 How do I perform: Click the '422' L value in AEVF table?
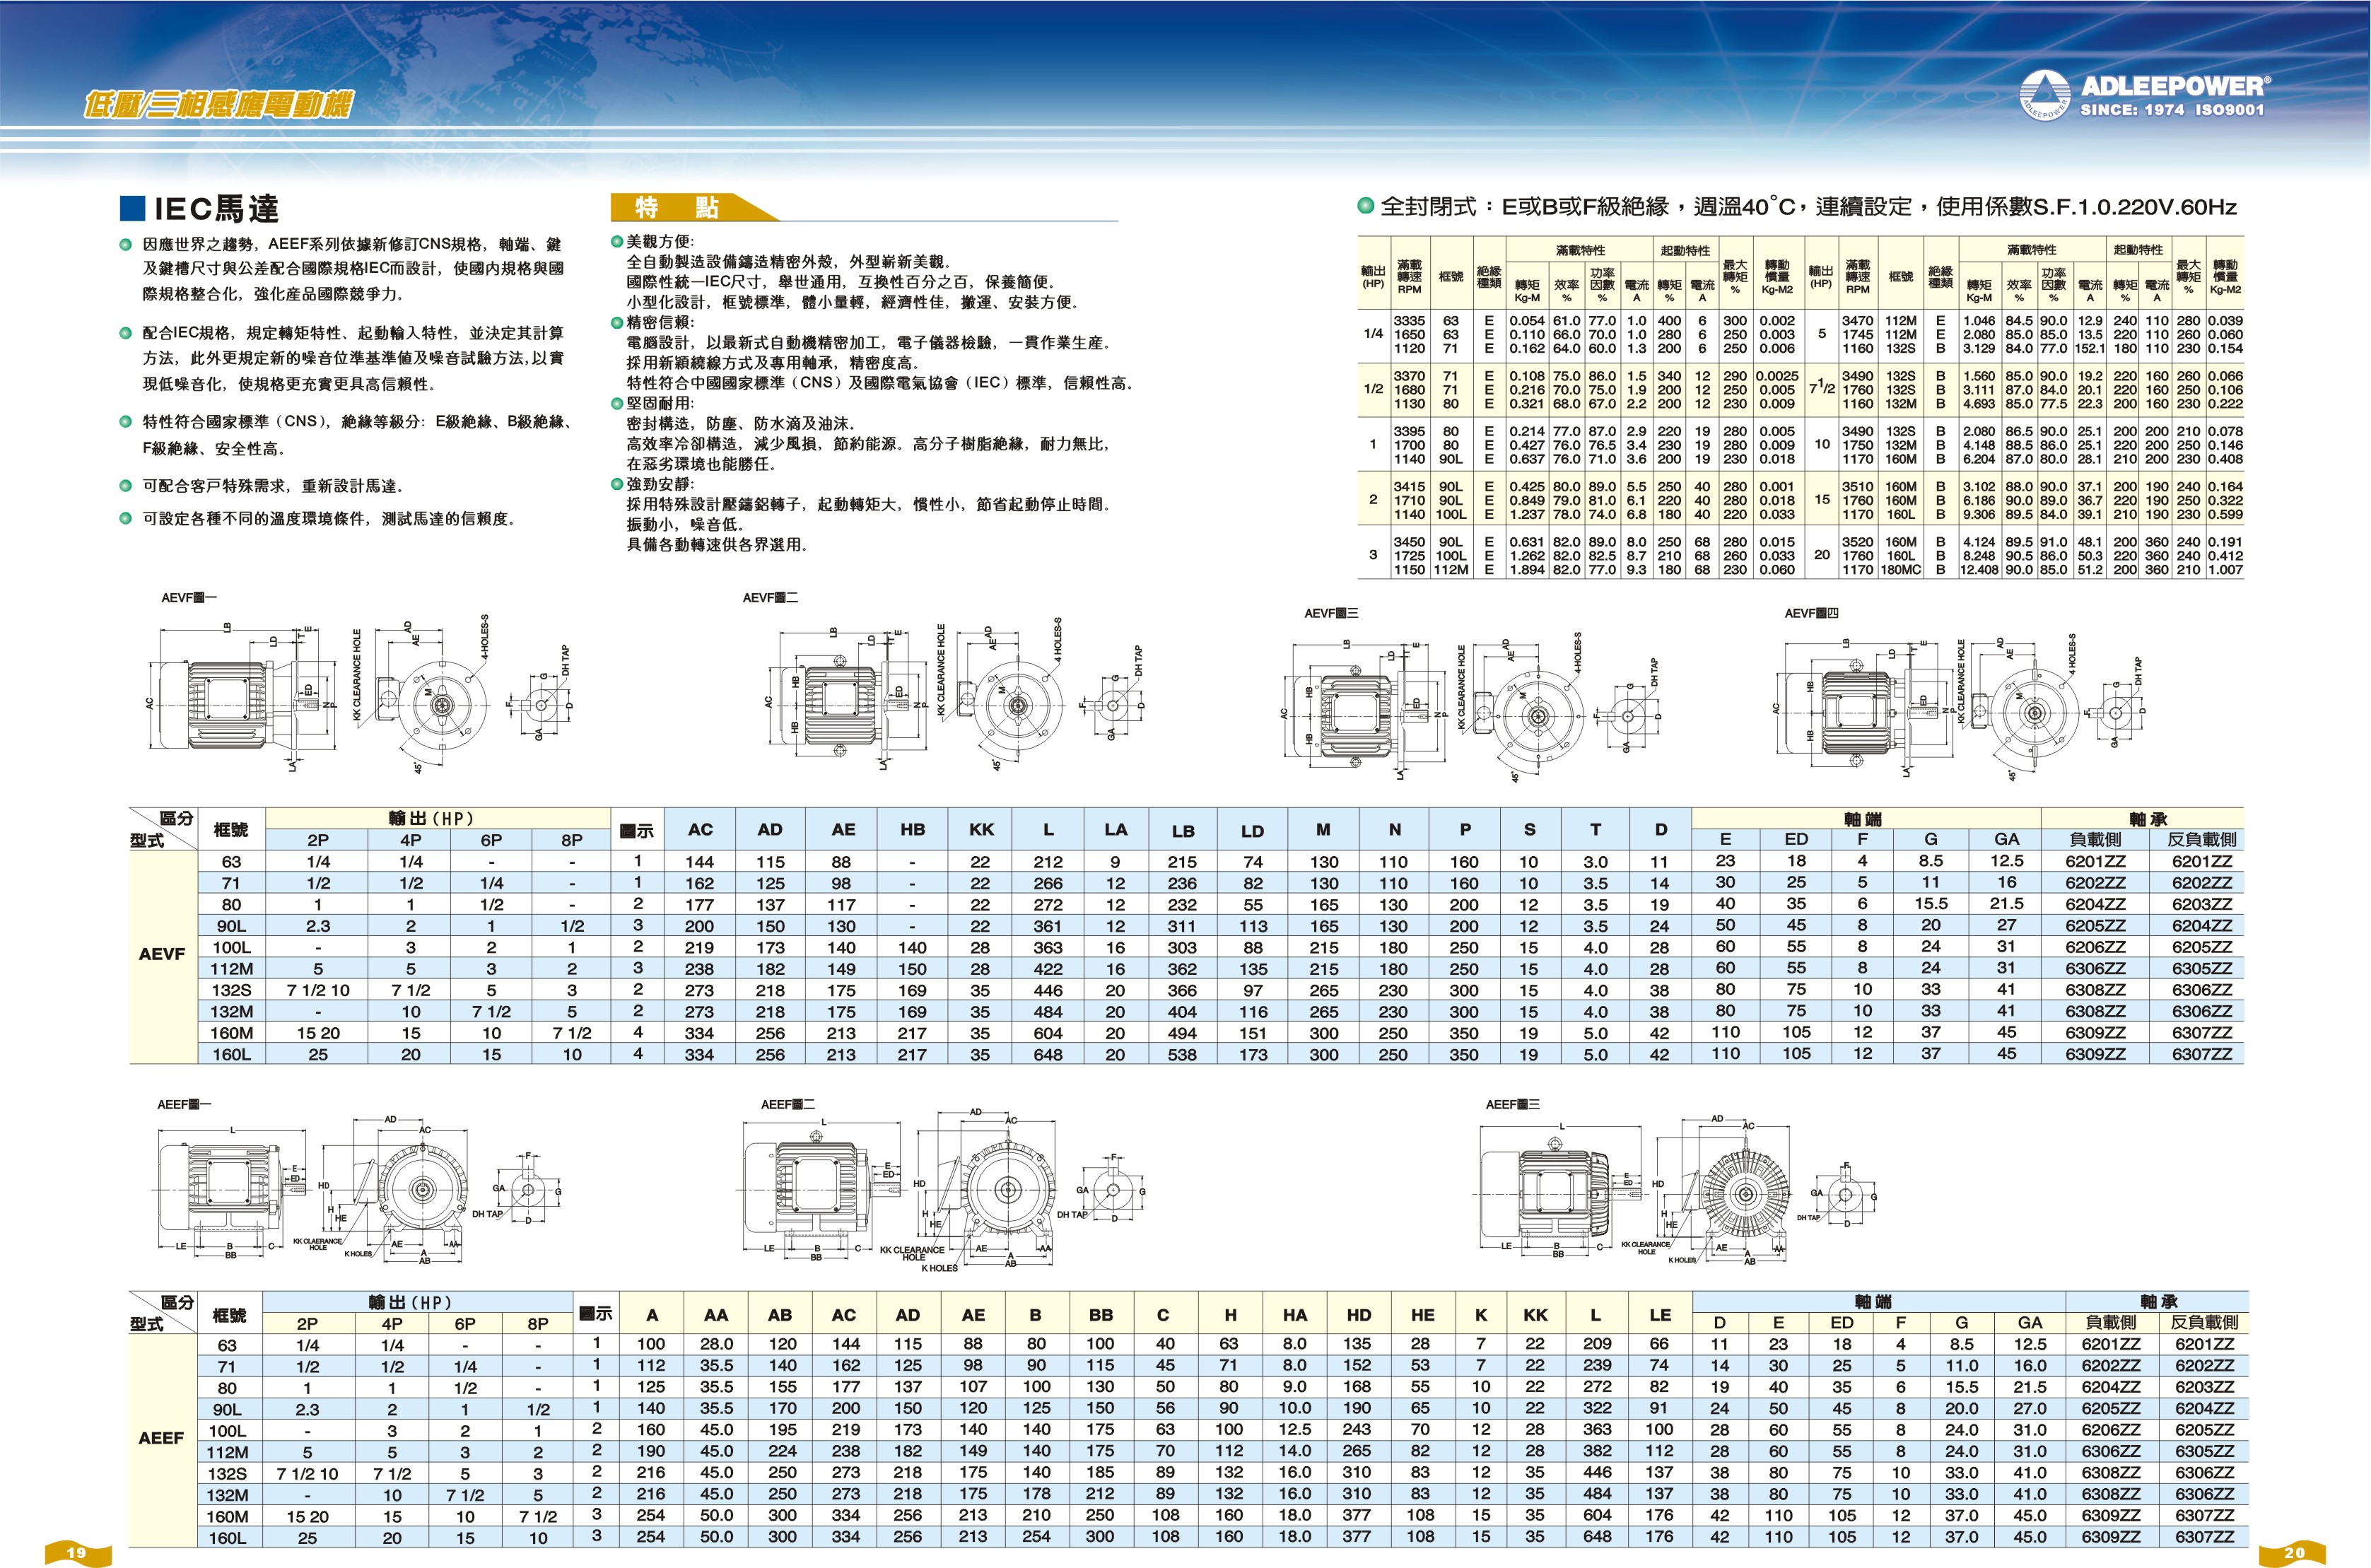(1048, 969)
